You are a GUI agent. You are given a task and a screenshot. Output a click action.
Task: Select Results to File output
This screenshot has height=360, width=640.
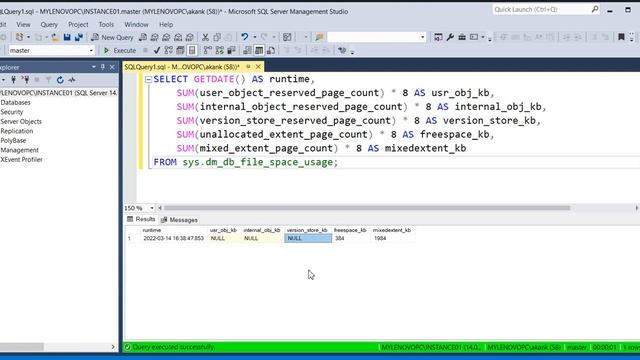click(271, 50)
